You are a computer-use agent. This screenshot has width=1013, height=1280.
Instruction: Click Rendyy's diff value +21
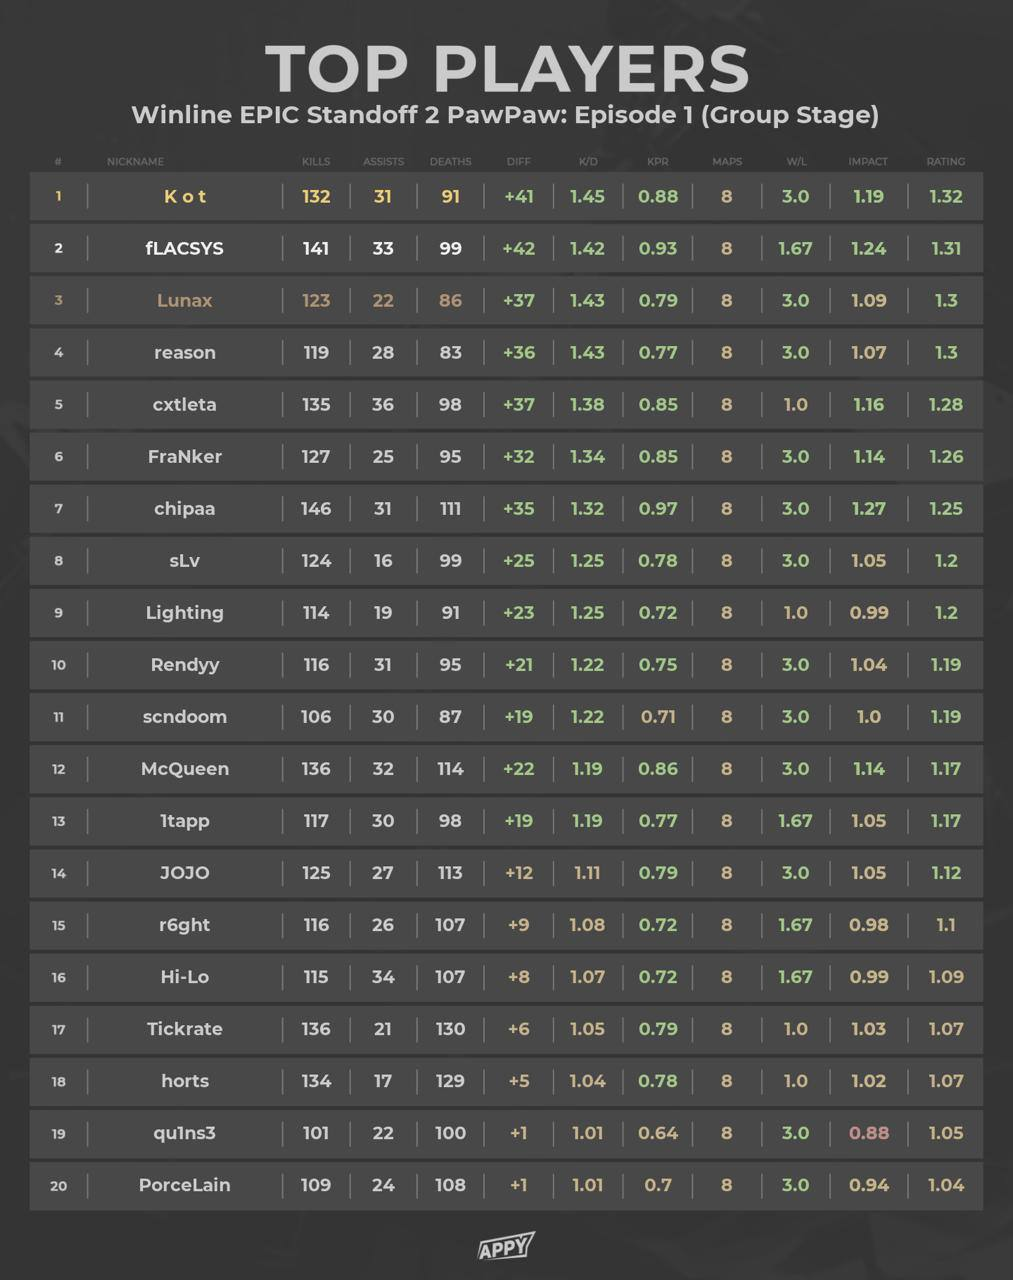point(519,664)
